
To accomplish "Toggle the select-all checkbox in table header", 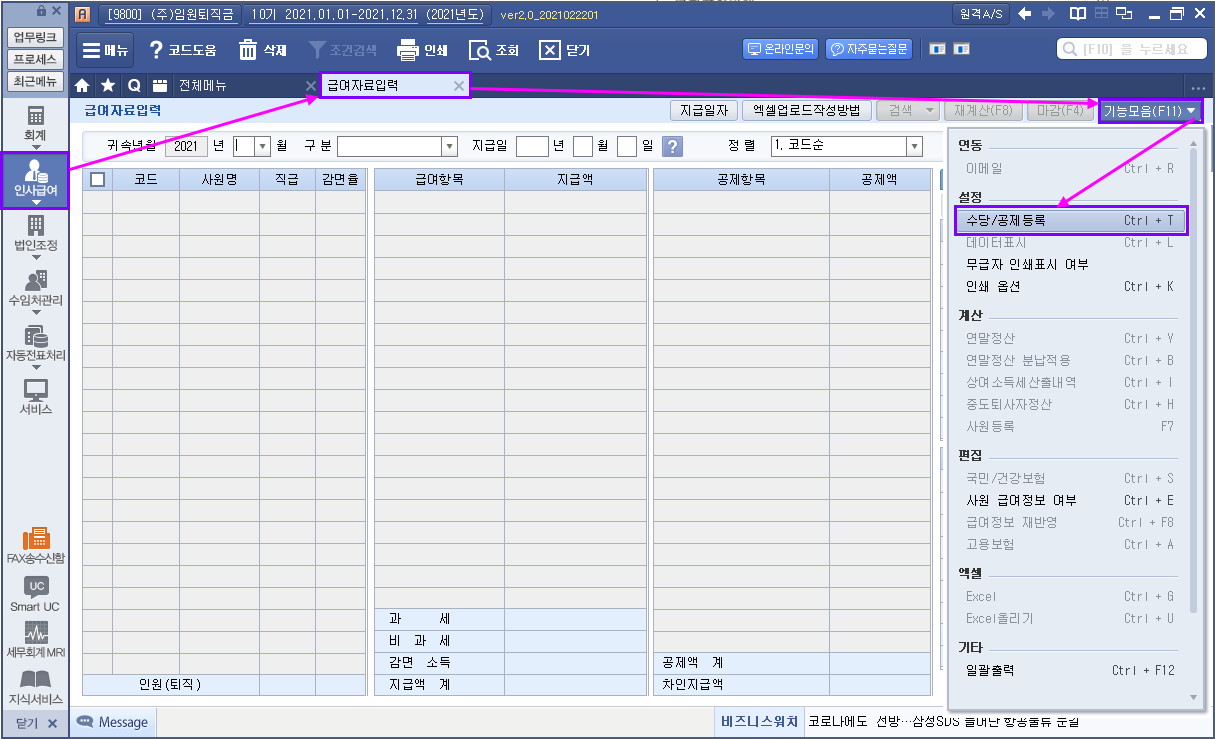I will [97, 180].
